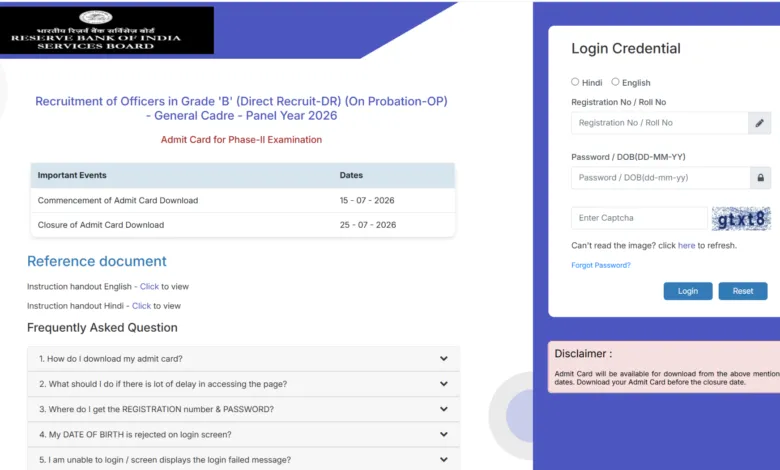780x470 pixels.
Task: Click the 'Important Events' column header
Action: pyautogui.click(x=72, y=175)
